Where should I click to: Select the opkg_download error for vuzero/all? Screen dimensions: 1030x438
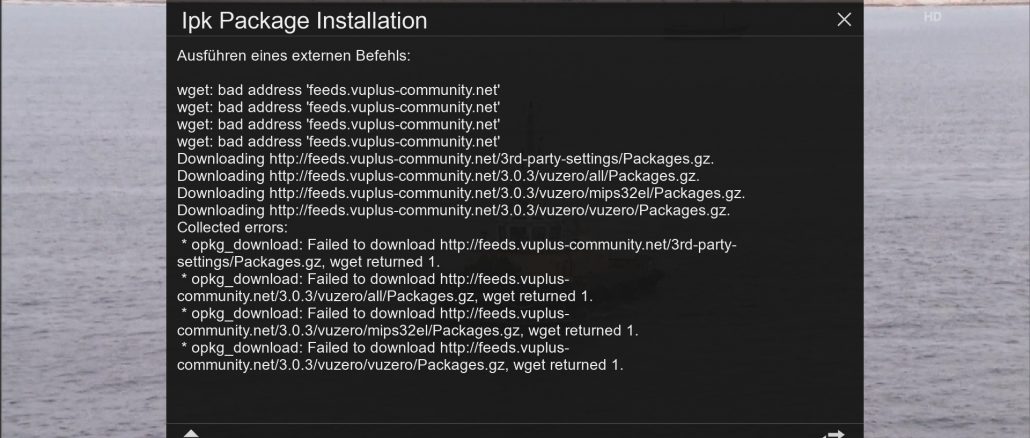tap(384, 287)
